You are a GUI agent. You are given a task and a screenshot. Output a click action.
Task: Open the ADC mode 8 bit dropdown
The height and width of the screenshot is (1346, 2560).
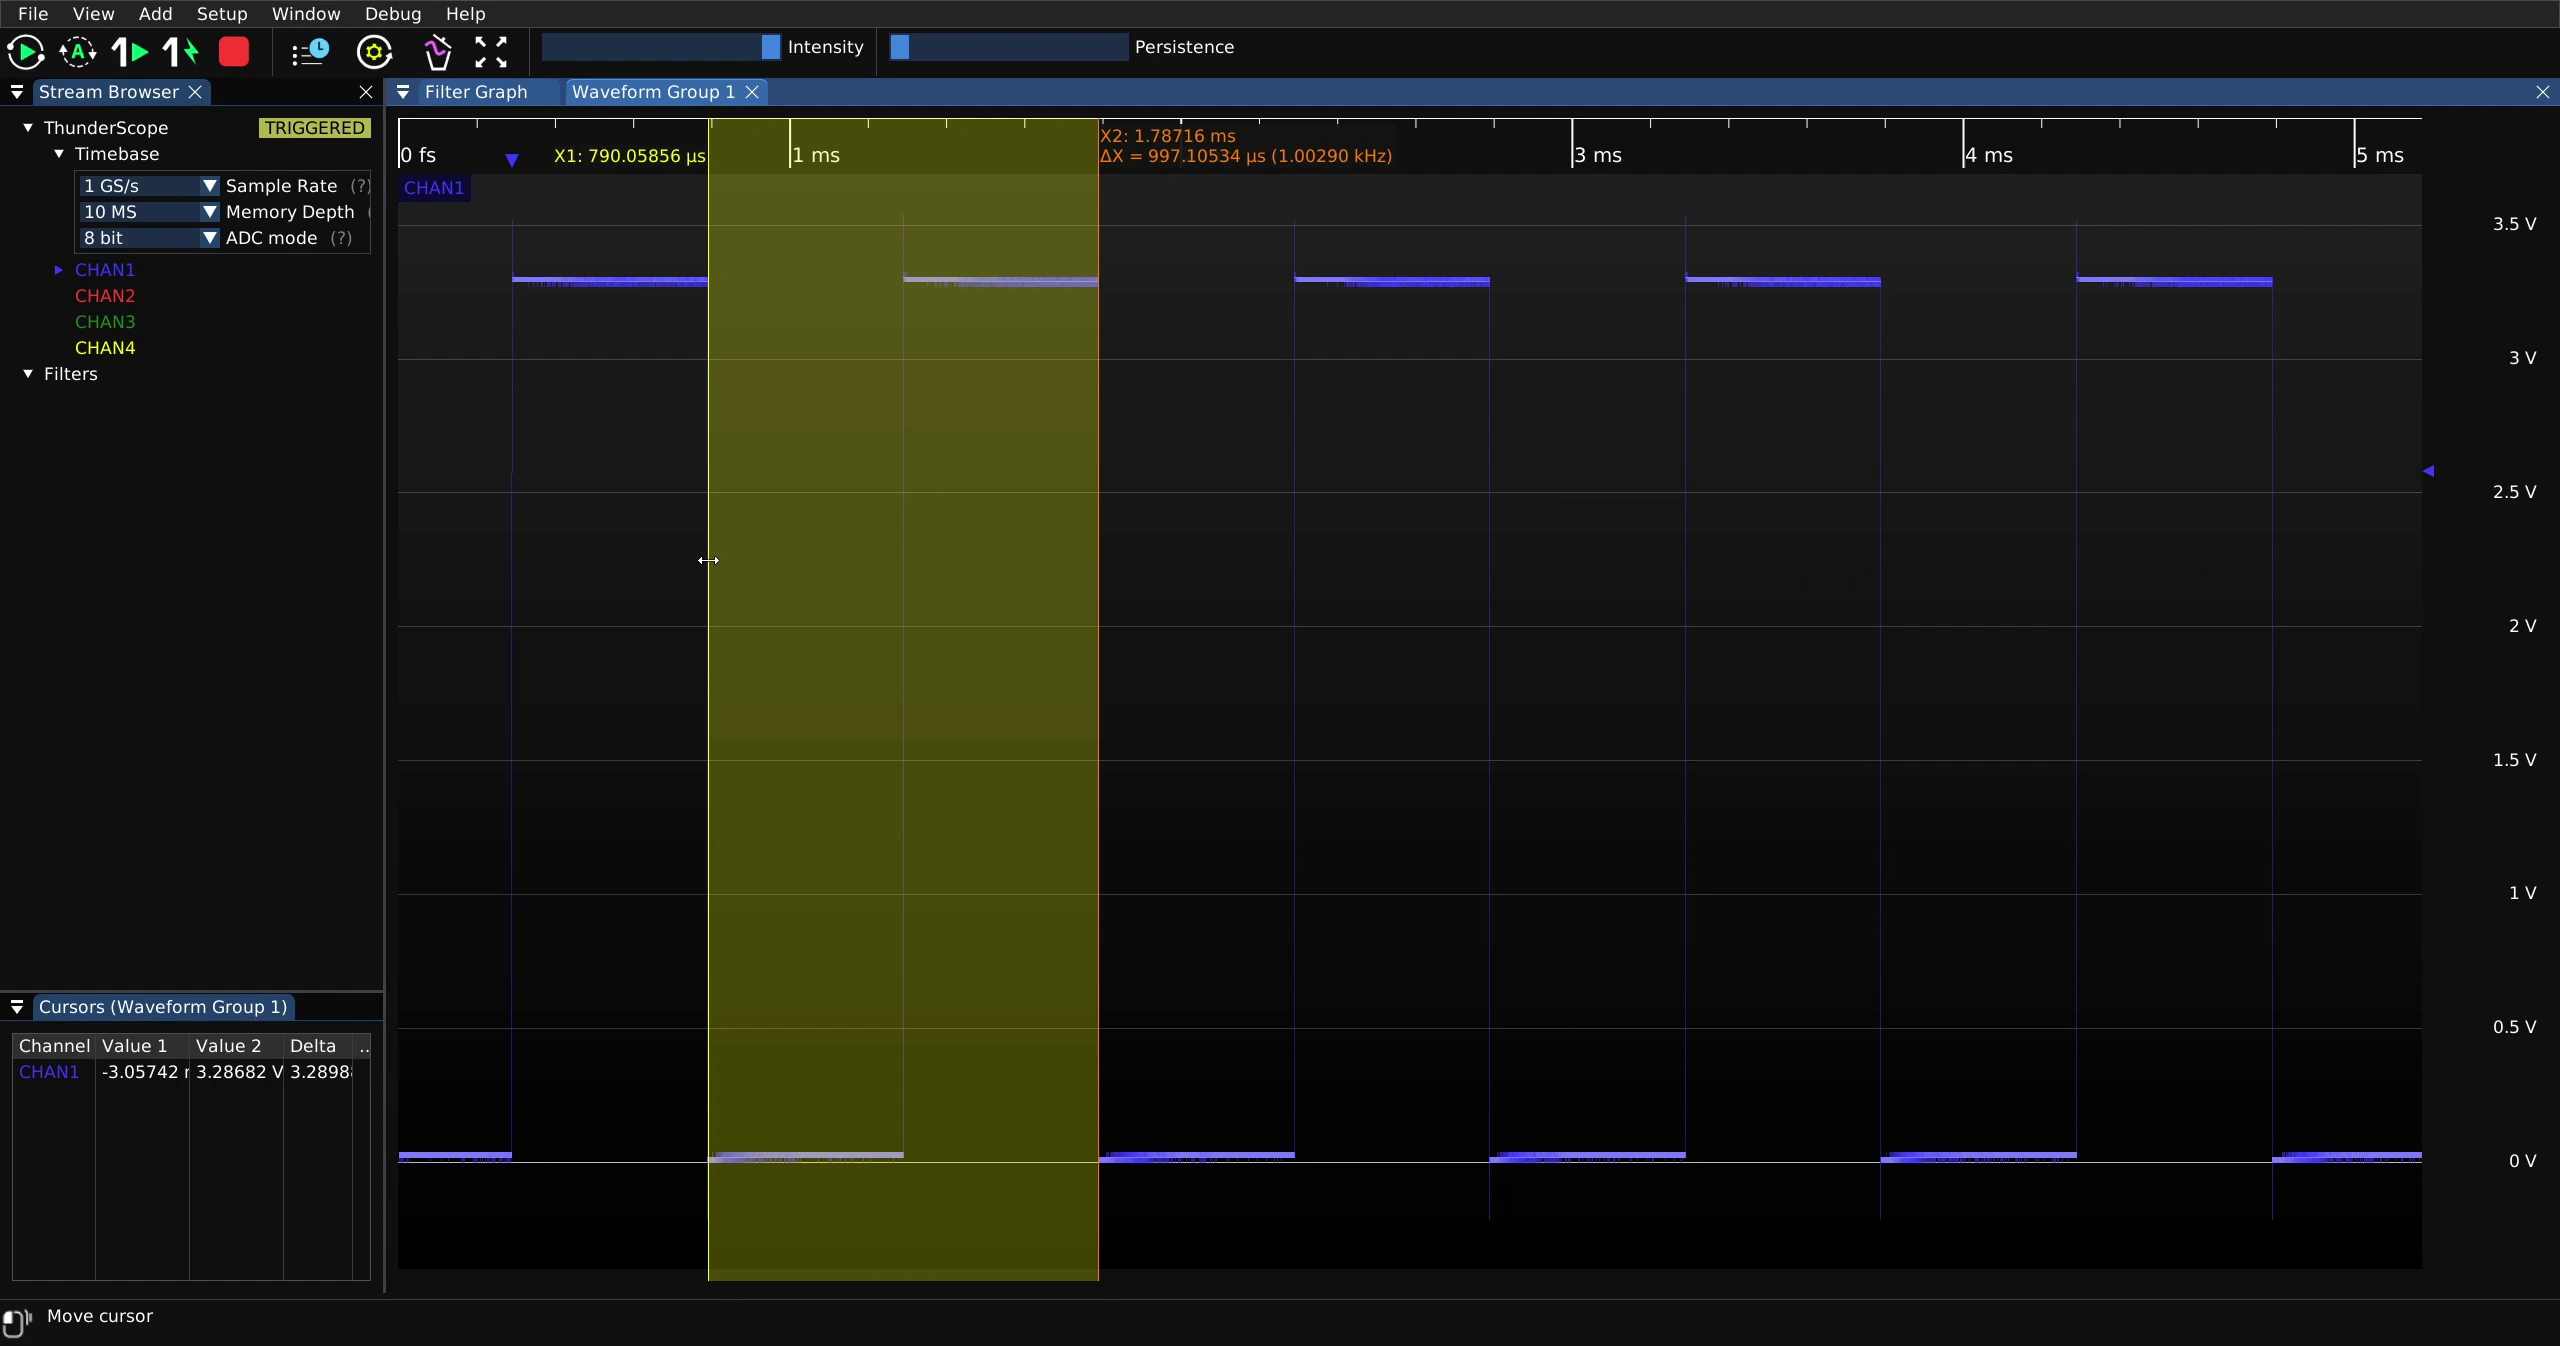pyautogui.click(x=149, y=238)
